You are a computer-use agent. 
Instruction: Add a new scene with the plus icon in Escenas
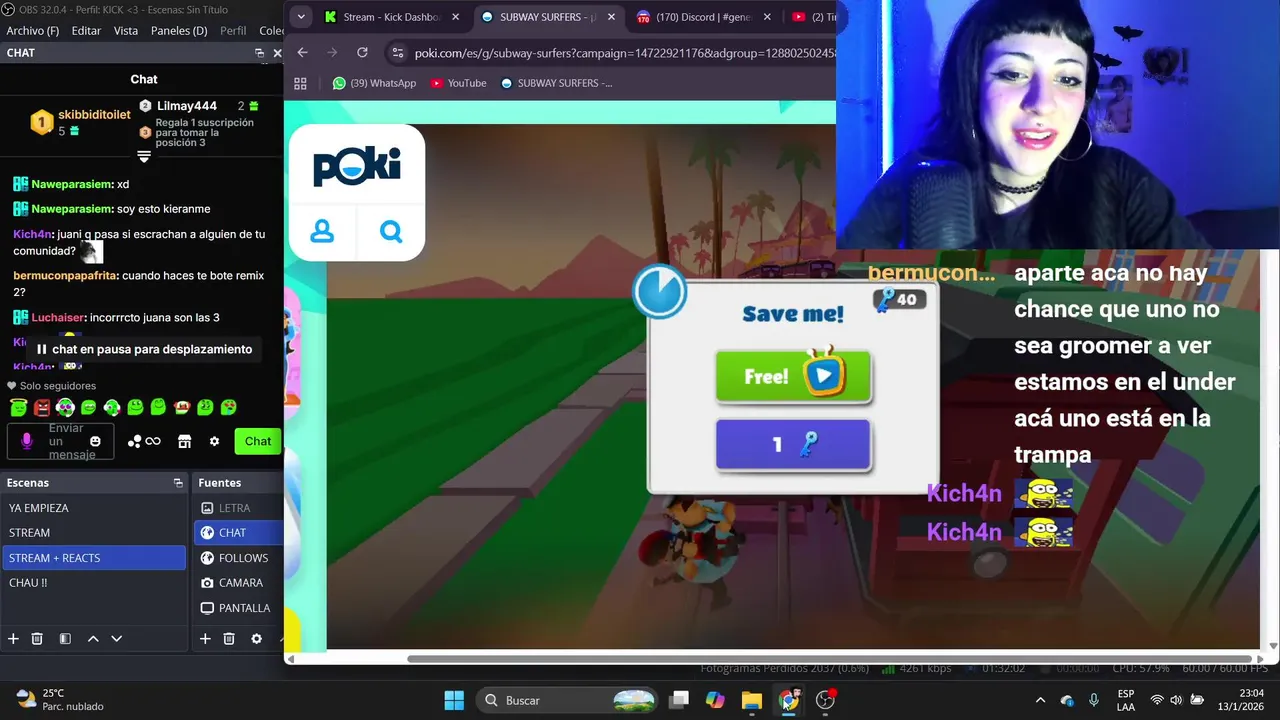point(13,638)
